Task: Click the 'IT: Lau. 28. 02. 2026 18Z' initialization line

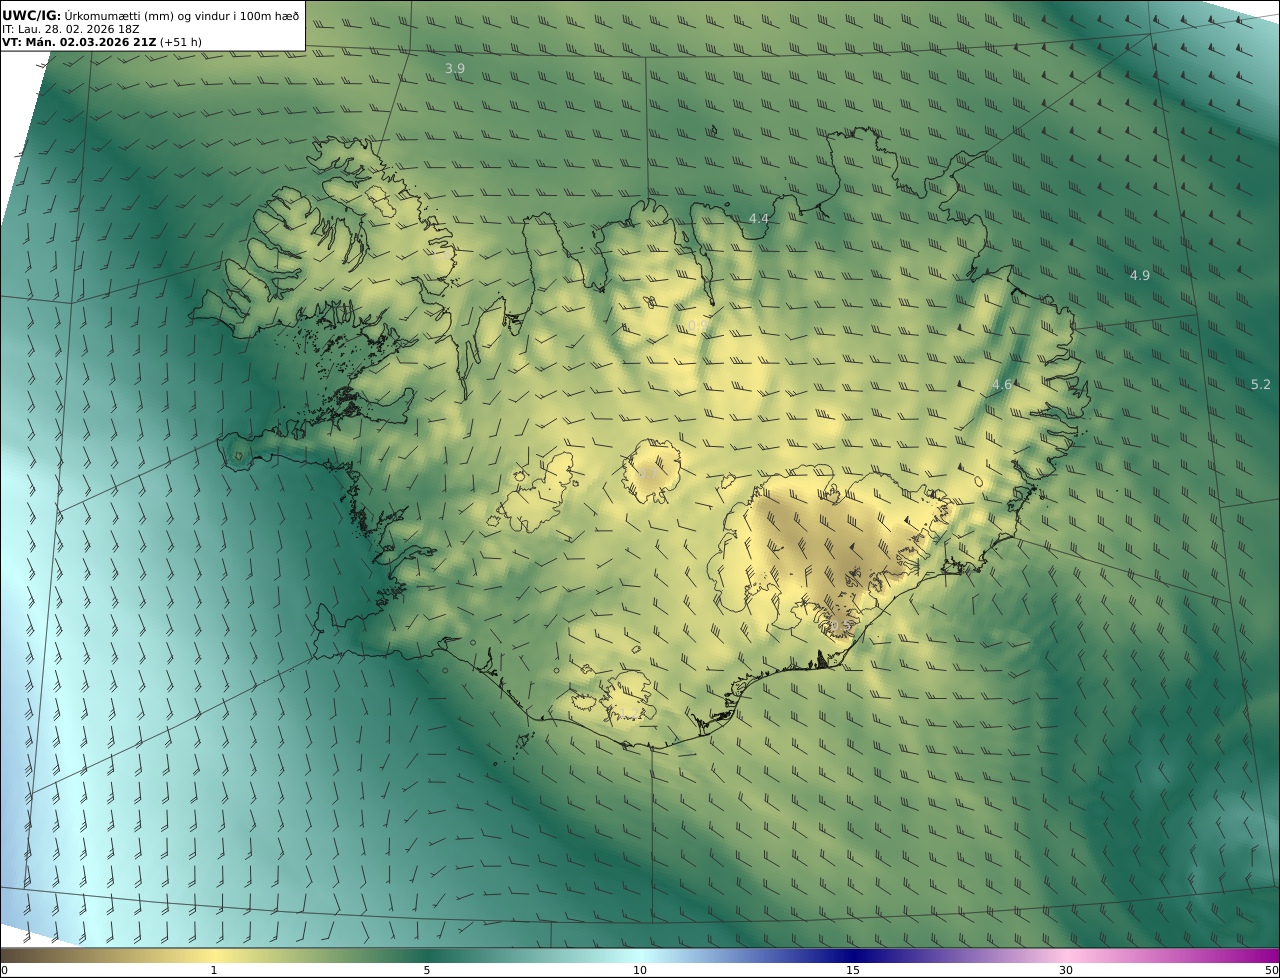Action: (x=71, y=29)
